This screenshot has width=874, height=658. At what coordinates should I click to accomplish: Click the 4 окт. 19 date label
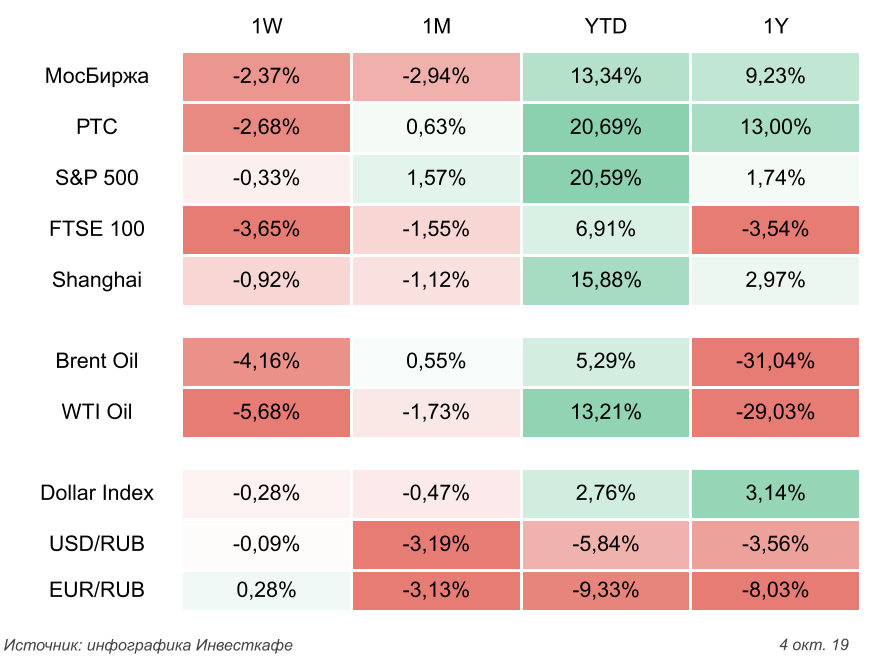(813, 644)
